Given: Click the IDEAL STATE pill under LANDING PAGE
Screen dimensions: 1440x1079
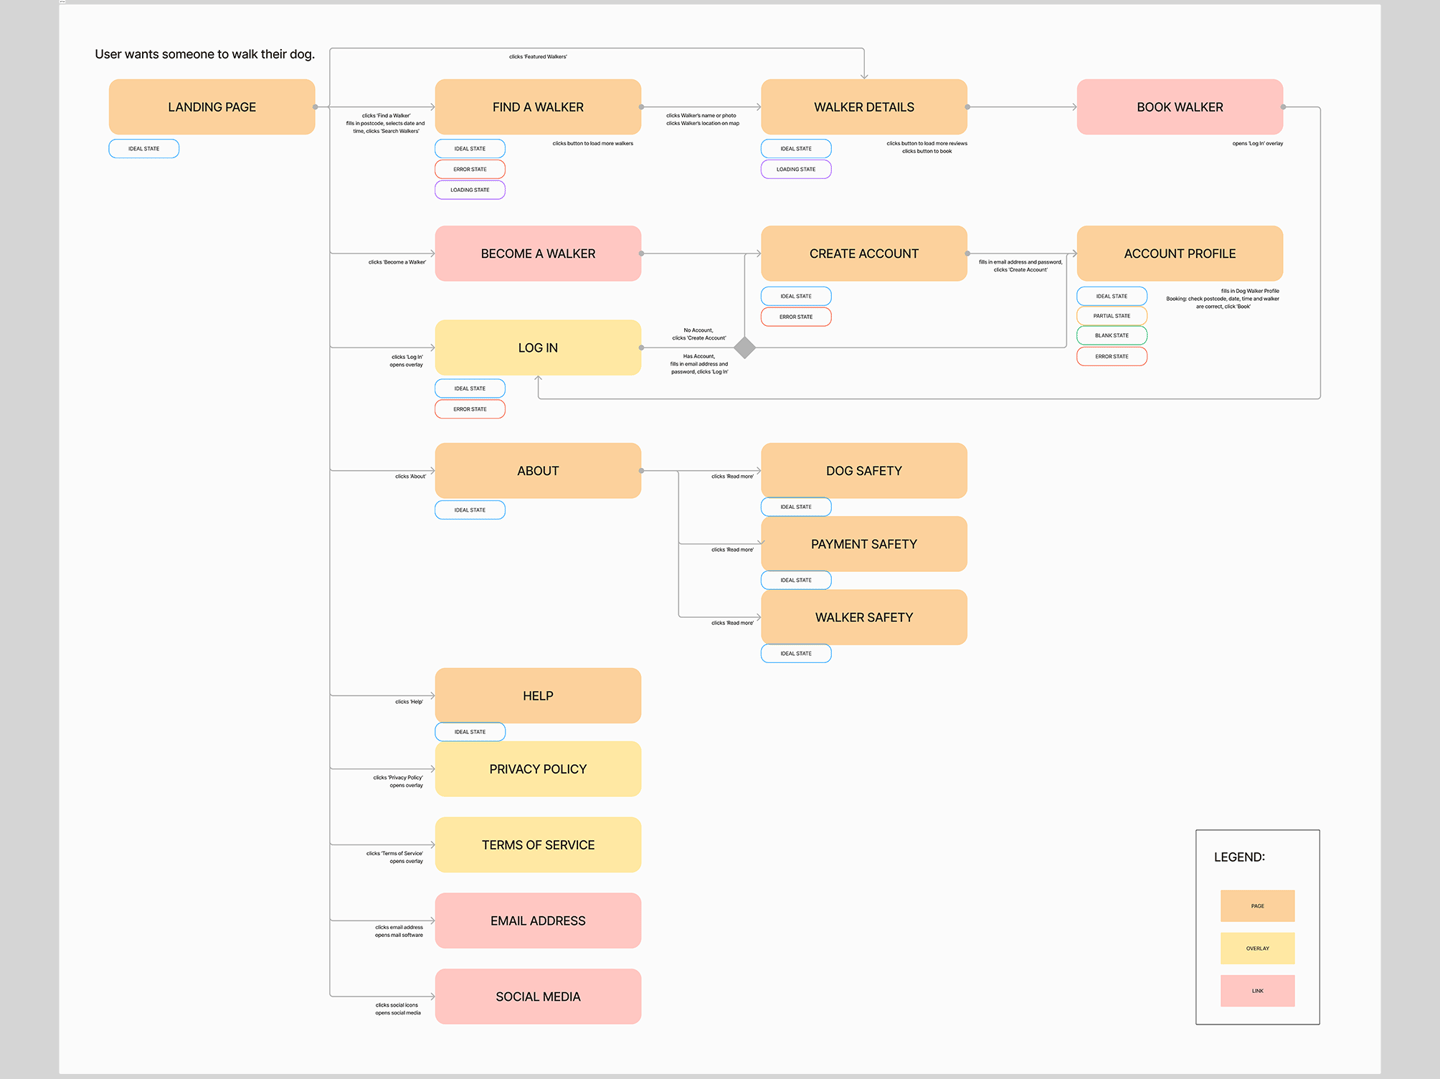Looking at the screenshot, I should click(x=143, y=148).
